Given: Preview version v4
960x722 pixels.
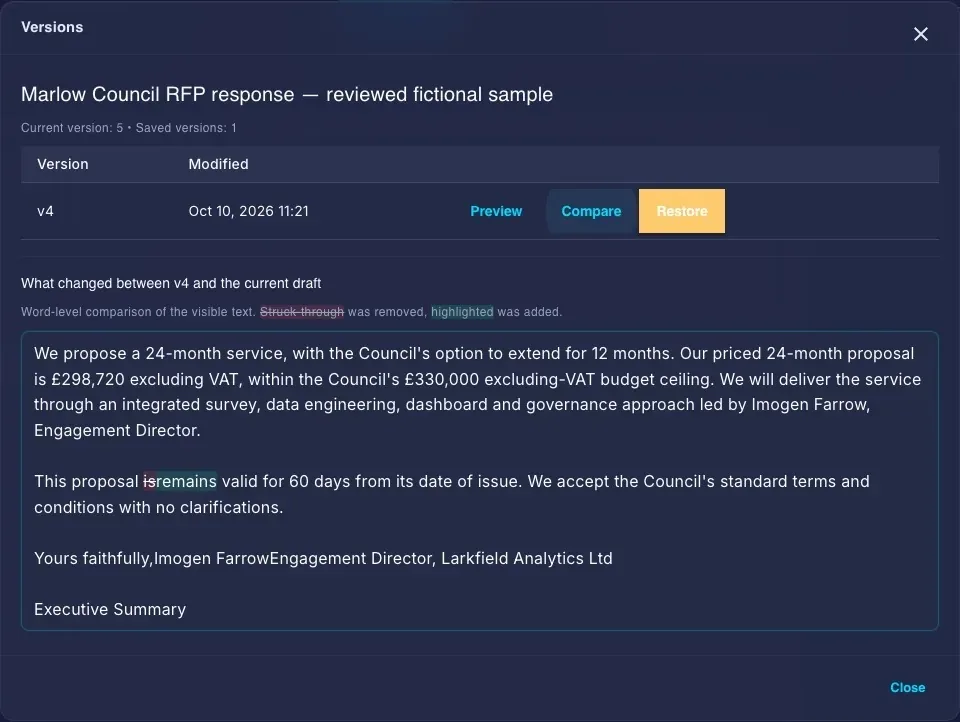Looking at the screenshot, I should (496, 211).
